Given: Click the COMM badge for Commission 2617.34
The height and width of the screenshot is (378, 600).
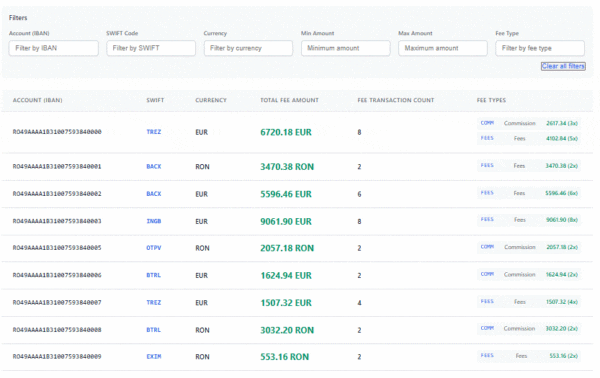Looking at the screenshot, I should 487,123.
